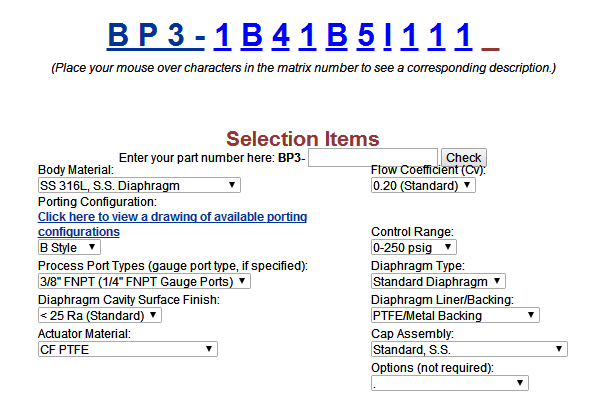Expand the Diaphragm Liner/Backing dropdown

455,315
